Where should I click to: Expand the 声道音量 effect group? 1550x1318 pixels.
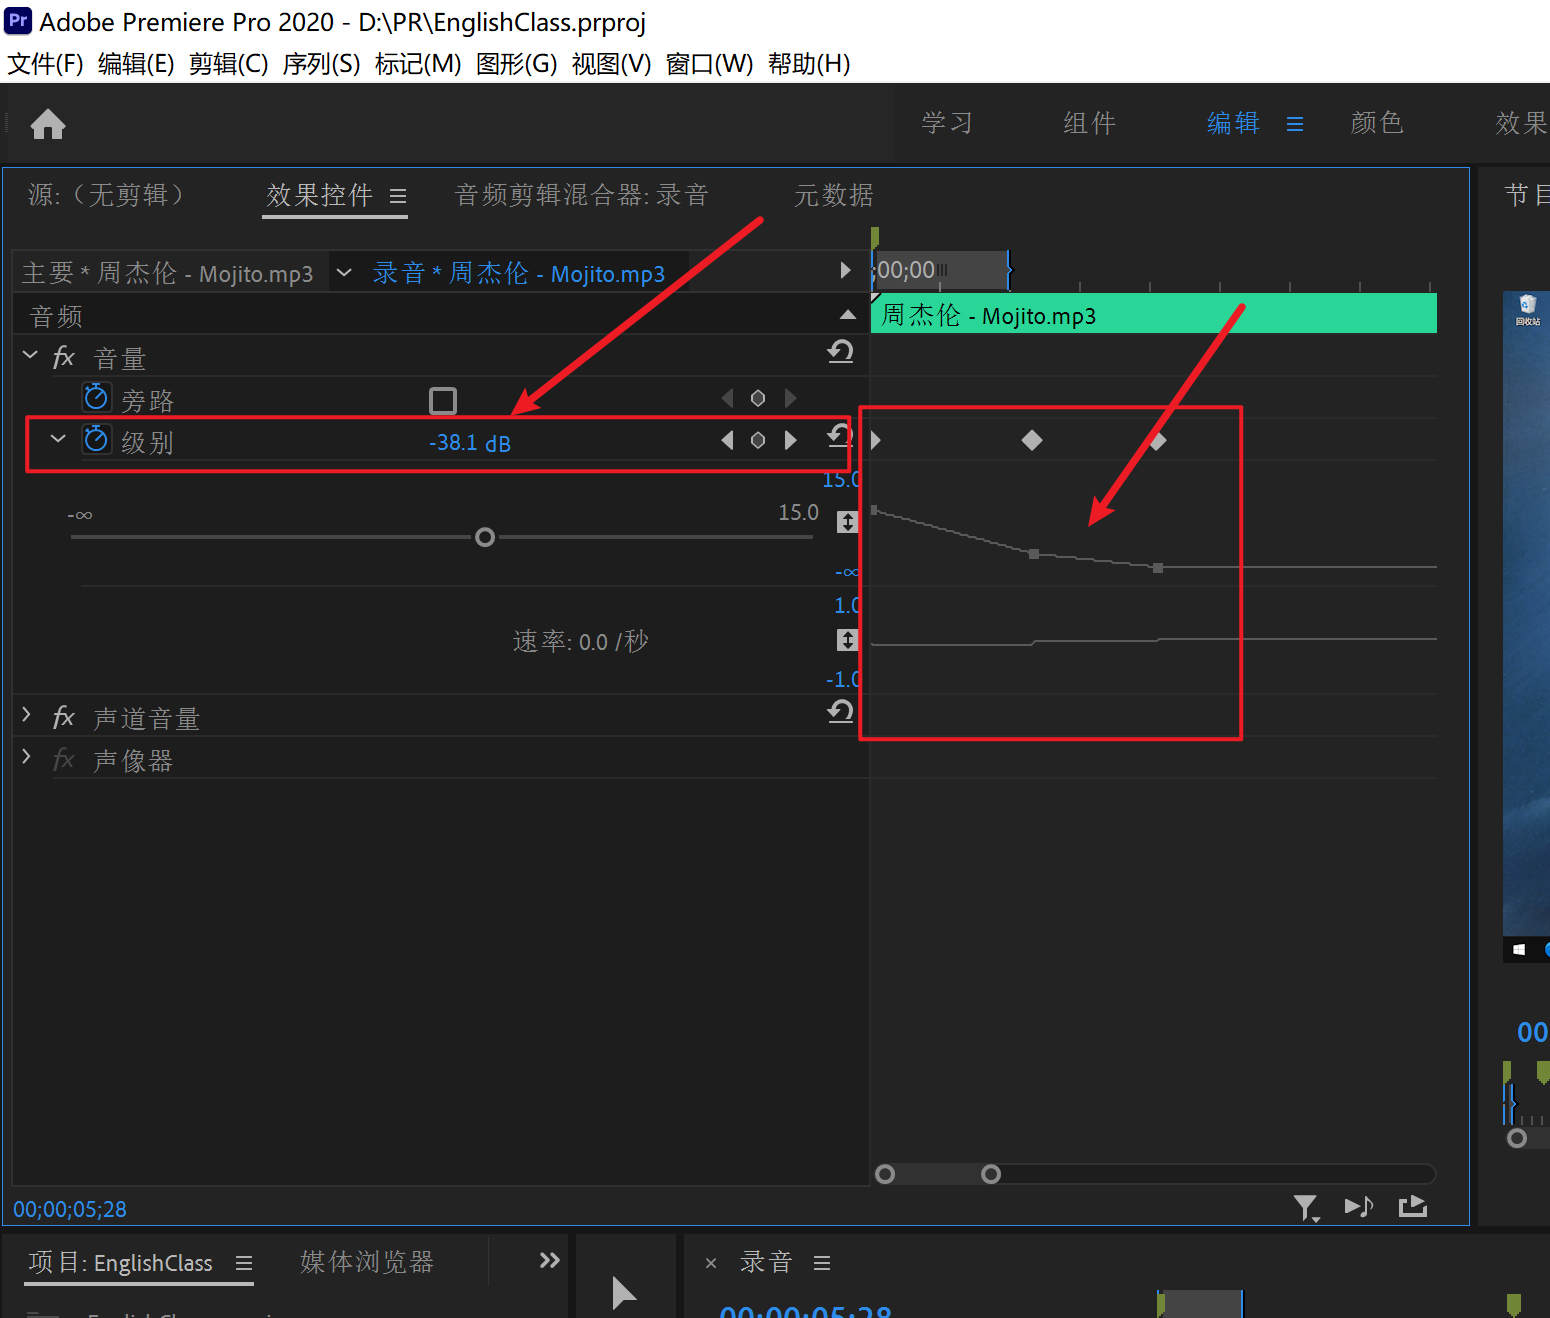[27, 715]
